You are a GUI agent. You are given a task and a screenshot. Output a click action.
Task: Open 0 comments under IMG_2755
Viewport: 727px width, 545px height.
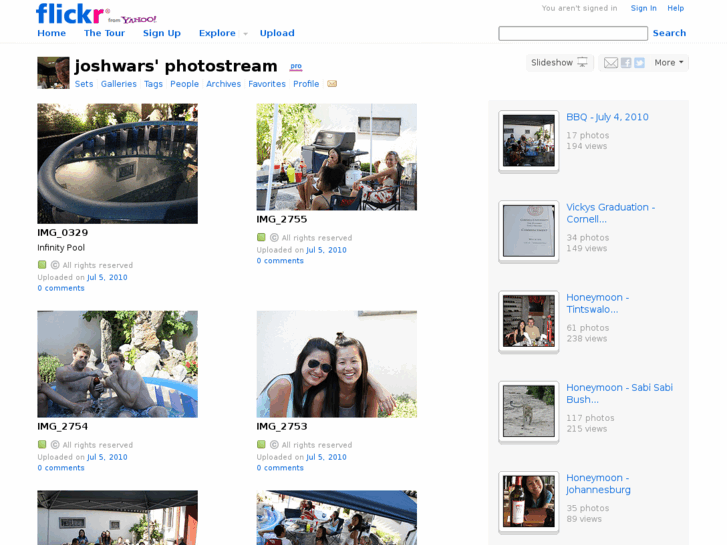pyautogui.click(x=280, y=261)
